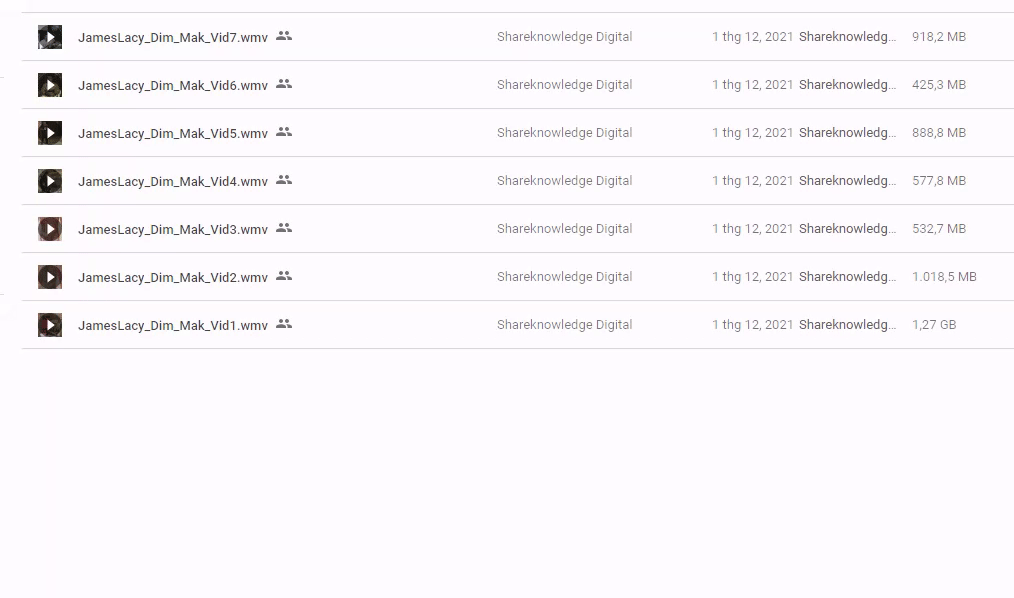Select the file name JamesLacy_Dim_Mak_Vid4.wmv
Image resolution: width=1014 pixels, height=598 pixels.
click(x=173, y=181)
